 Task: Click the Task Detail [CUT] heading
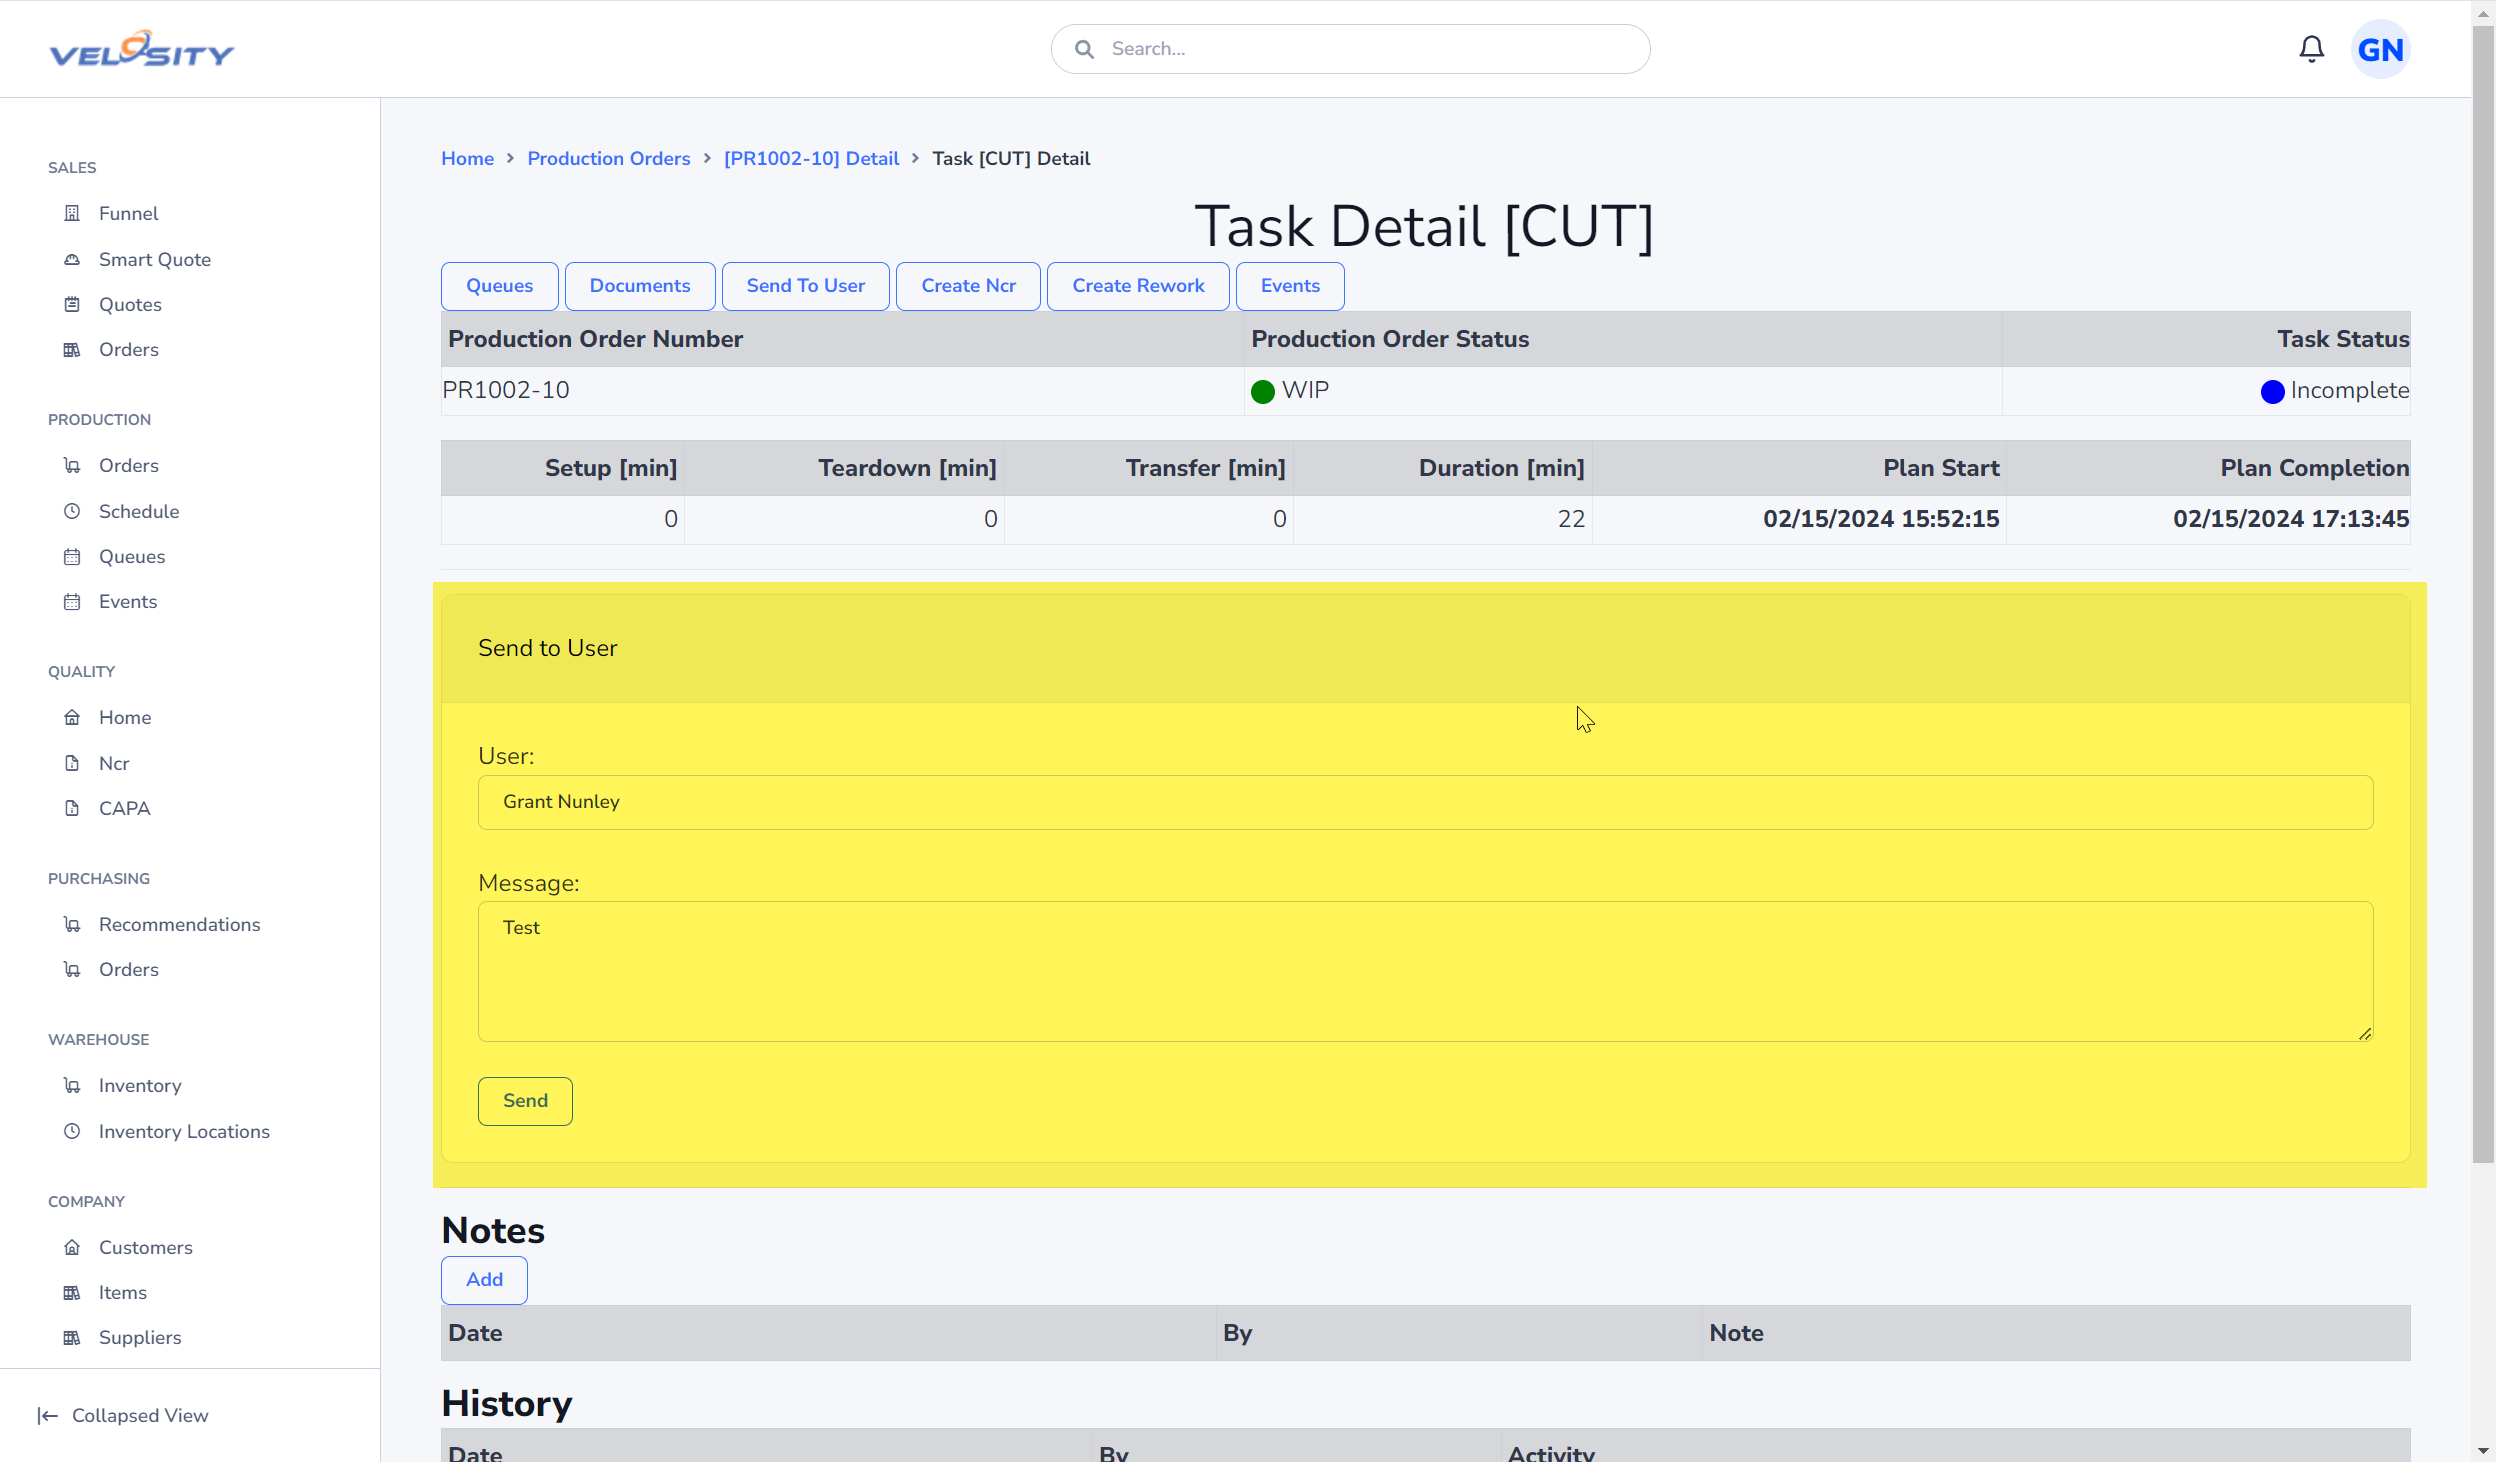(1424, 226)
